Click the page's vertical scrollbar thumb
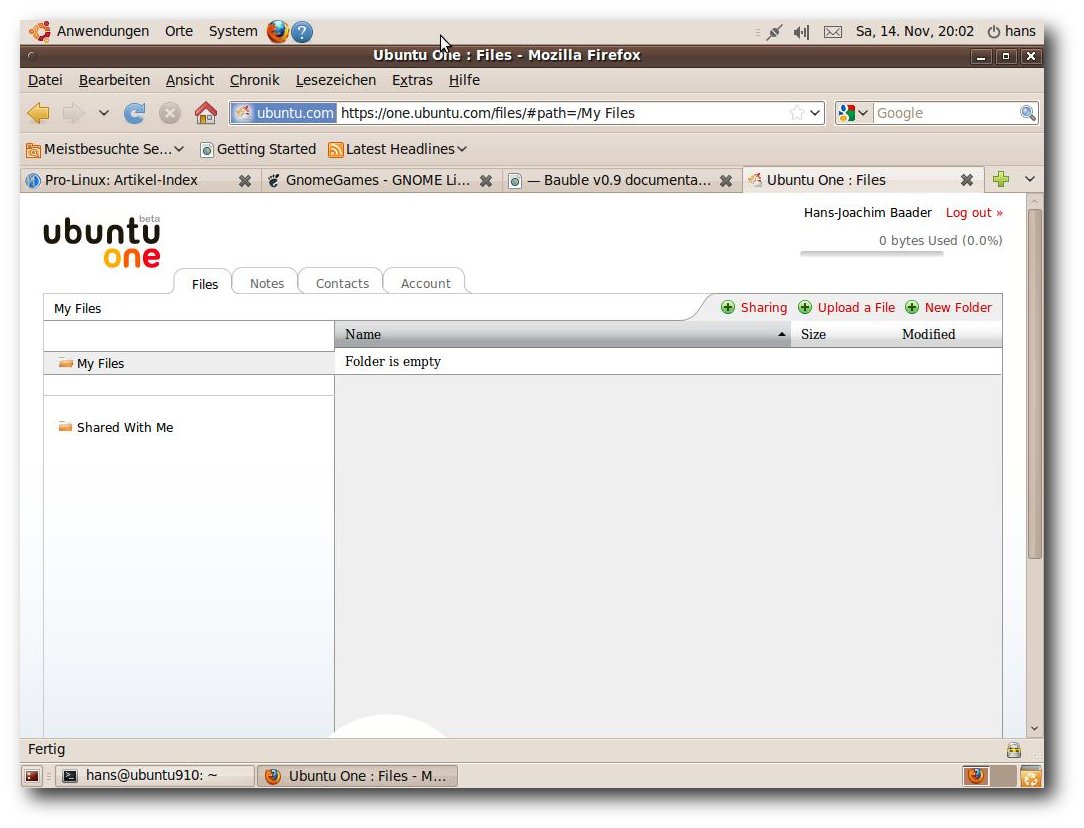1084x828 pixels. [1034, 384]
